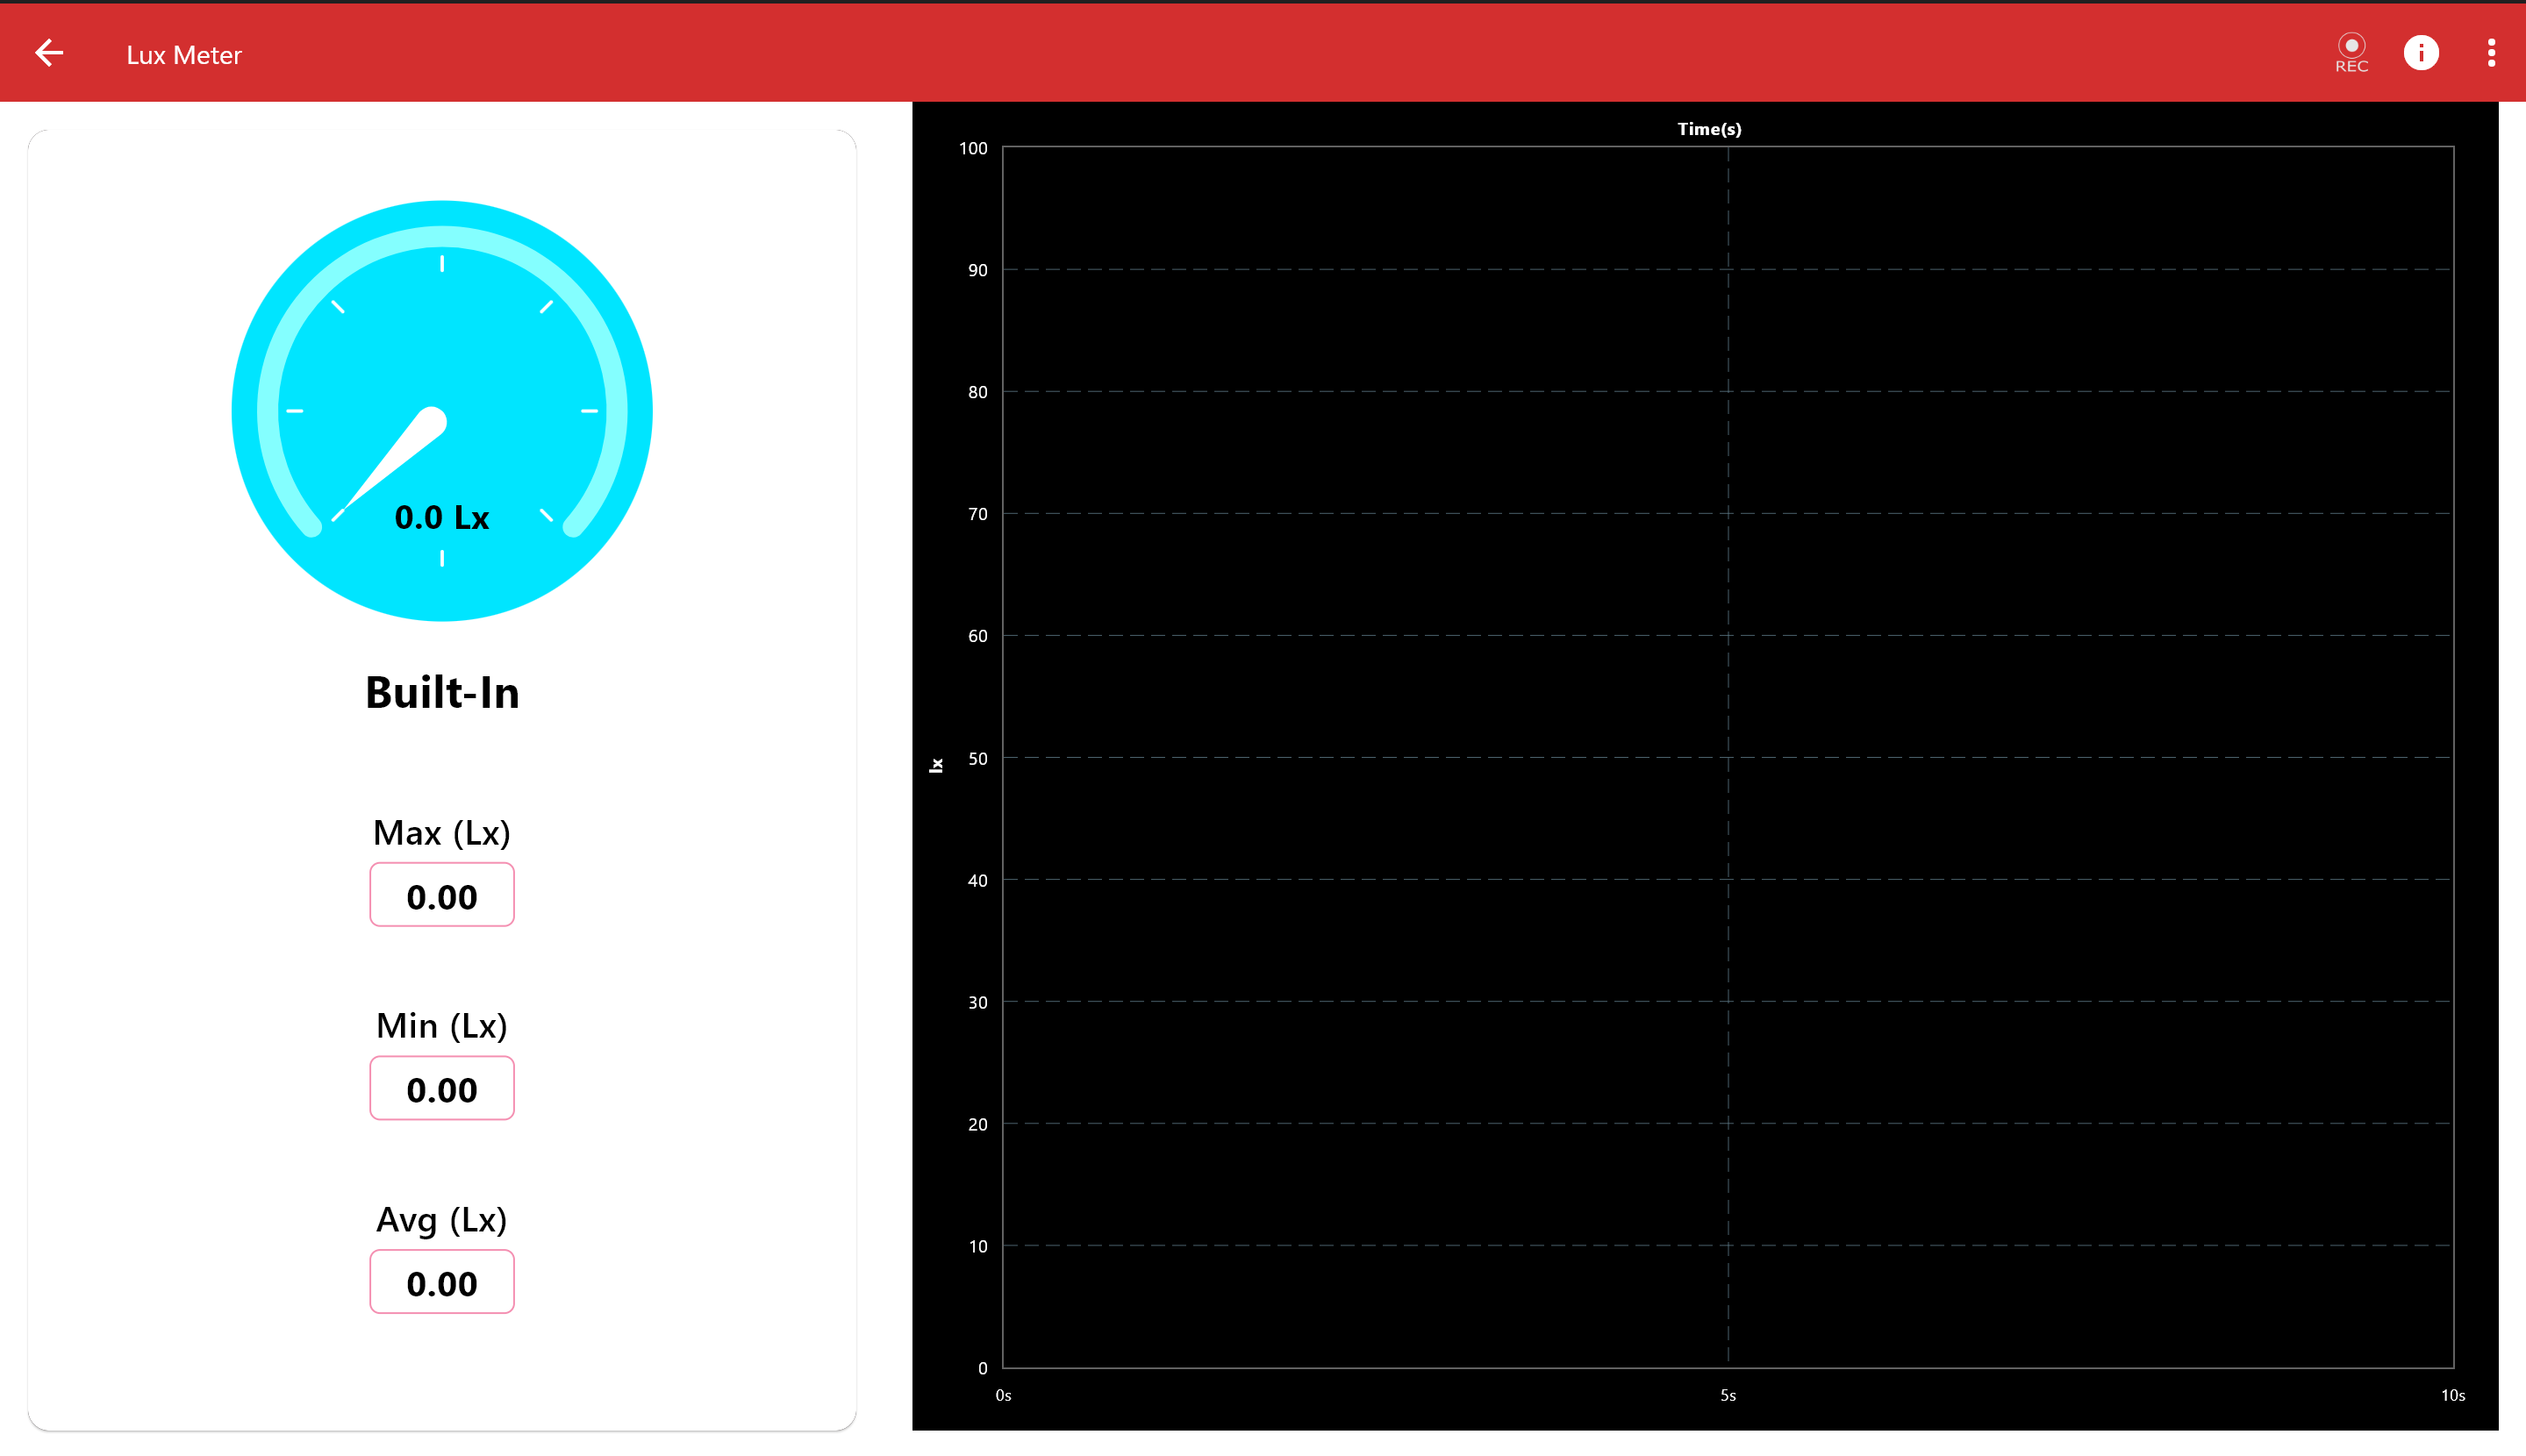Click the Min (Lx) value box

[x=441, y=1088]
